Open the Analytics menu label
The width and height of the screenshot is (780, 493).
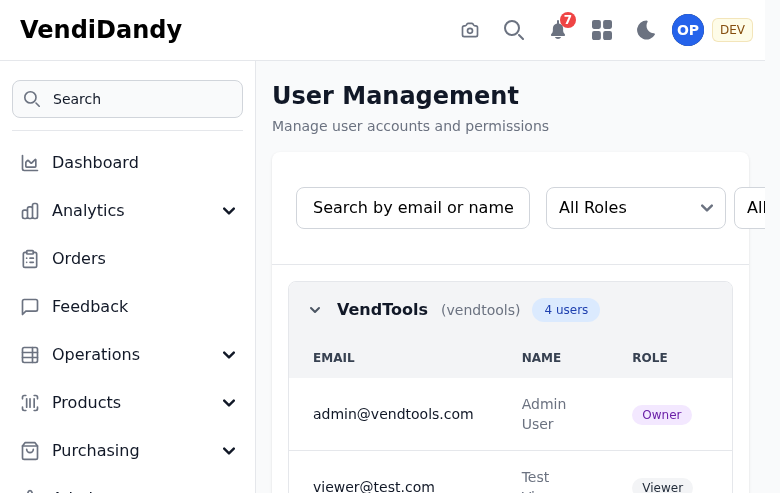89,211
